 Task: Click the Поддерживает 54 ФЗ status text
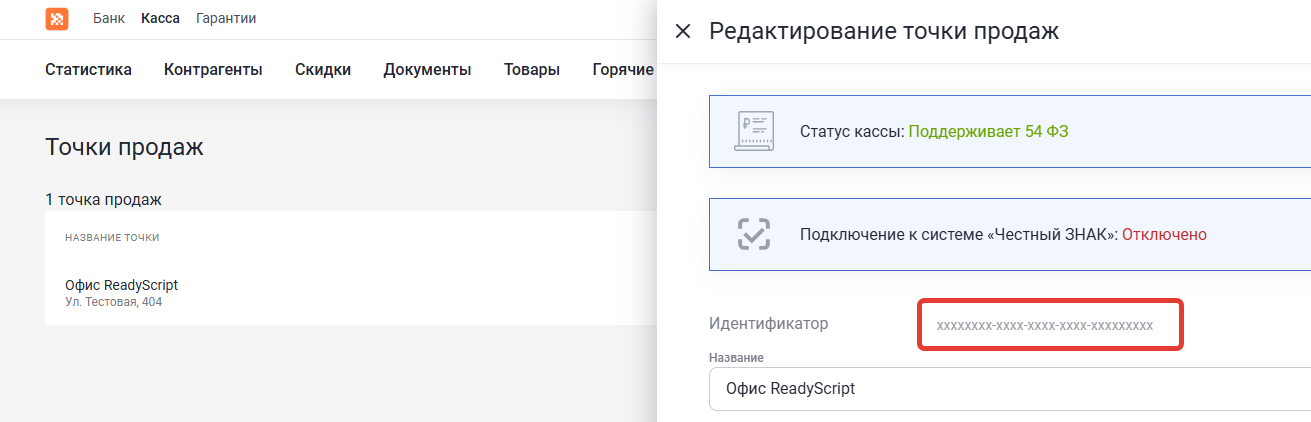pos(989,131)
